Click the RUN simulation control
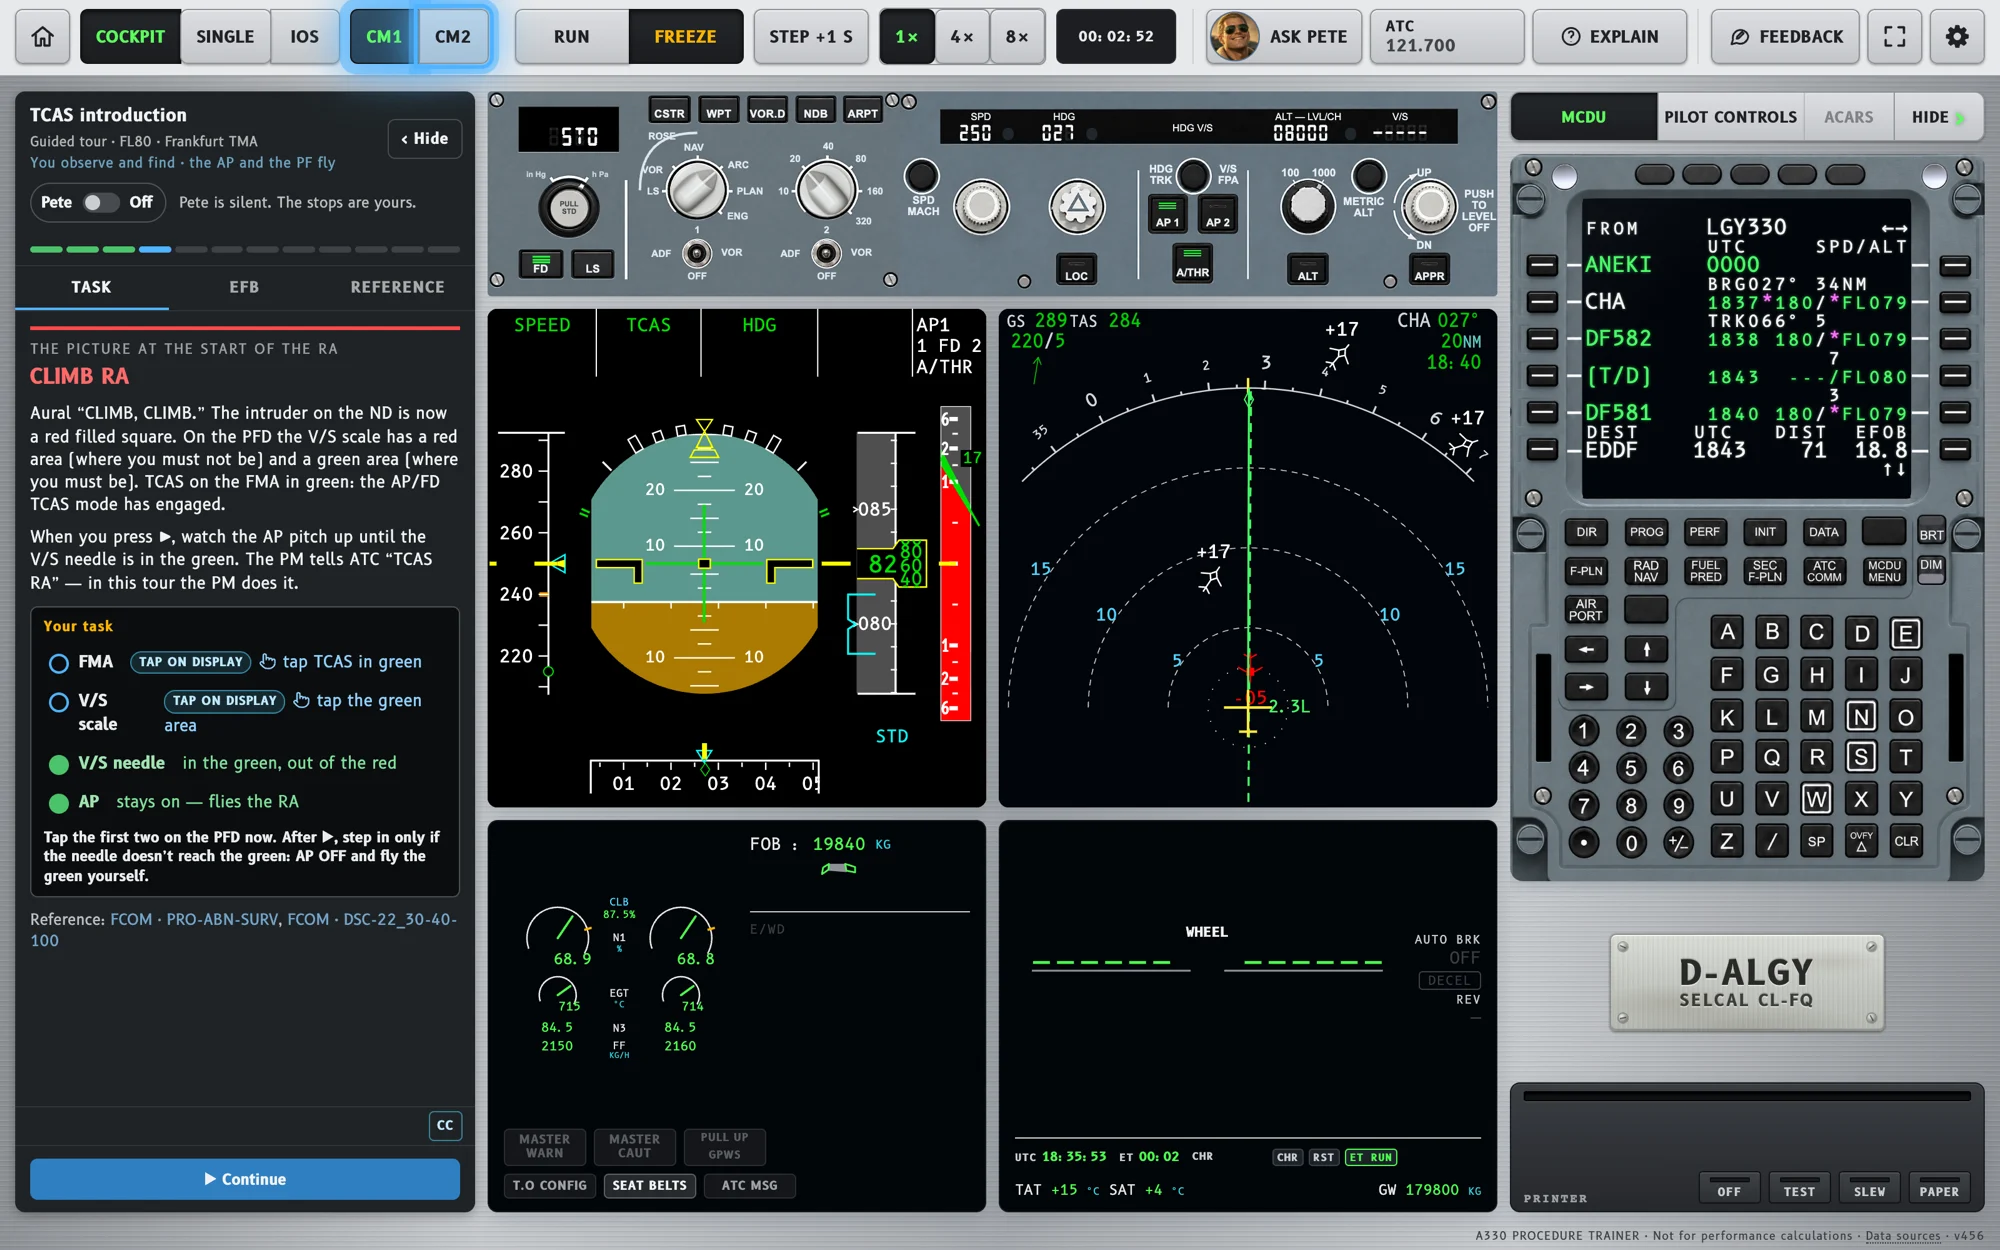Screen dimensions: 2000x1250 [572, 37]
